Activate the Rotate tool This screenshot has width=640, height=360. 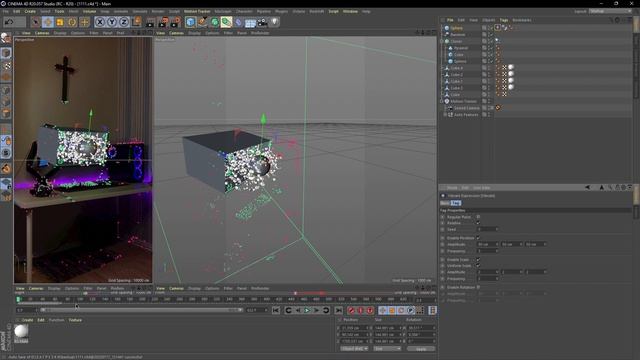(x=72, y=22)
